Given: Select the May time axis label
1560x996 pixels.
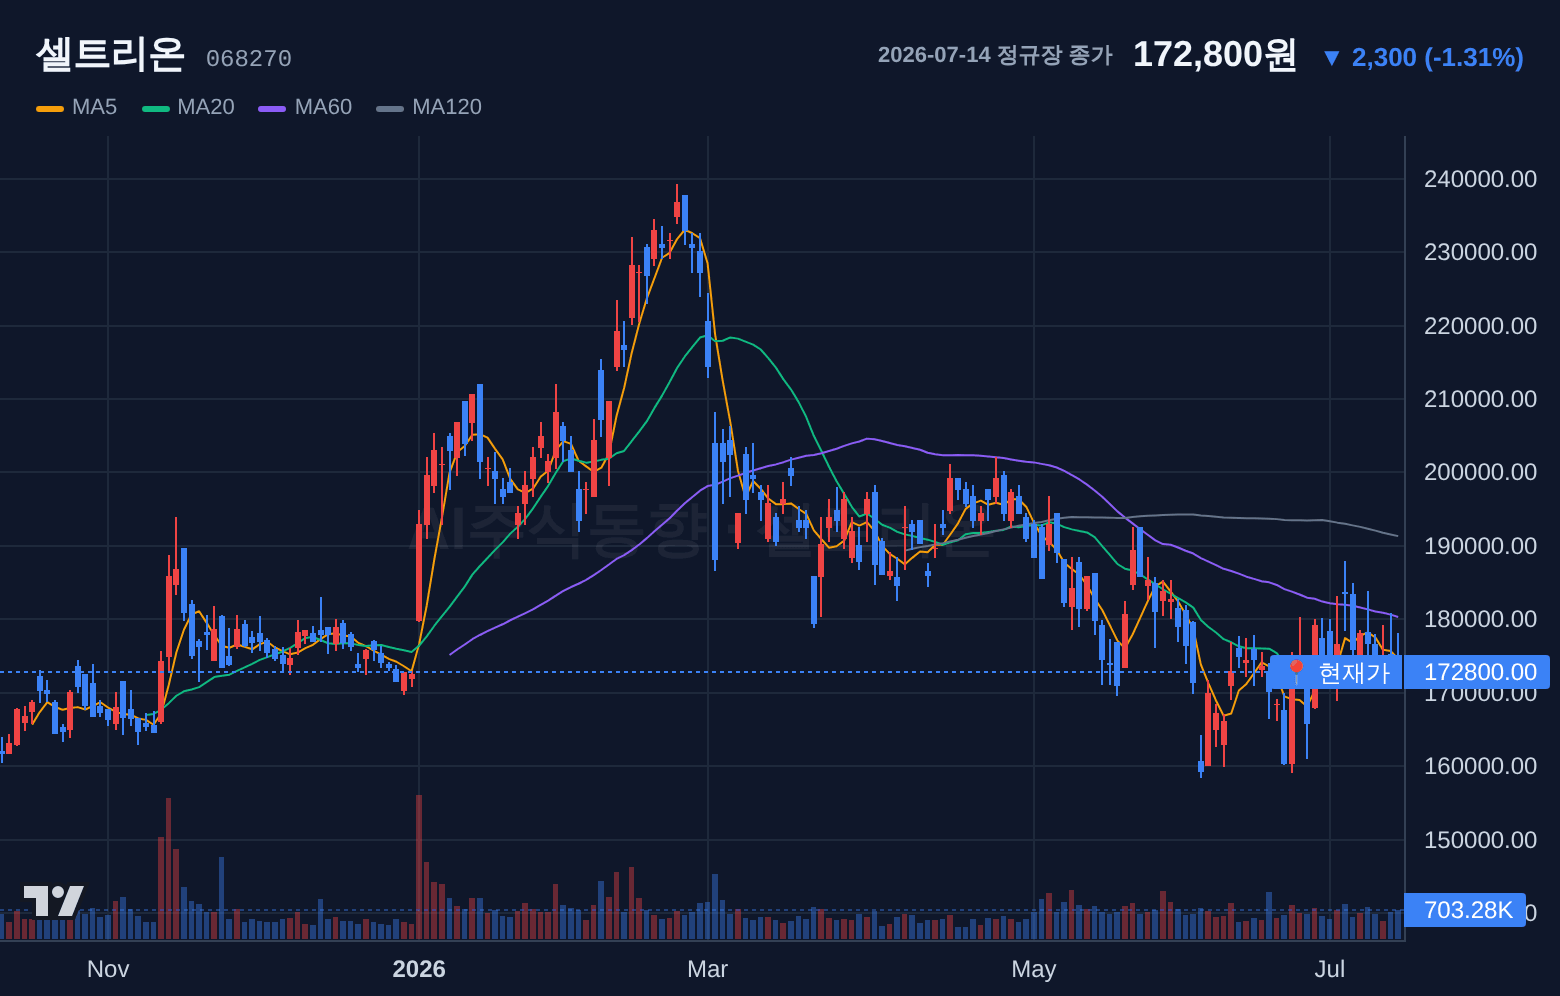Looking at the screenshot, I should [1034, 969].
